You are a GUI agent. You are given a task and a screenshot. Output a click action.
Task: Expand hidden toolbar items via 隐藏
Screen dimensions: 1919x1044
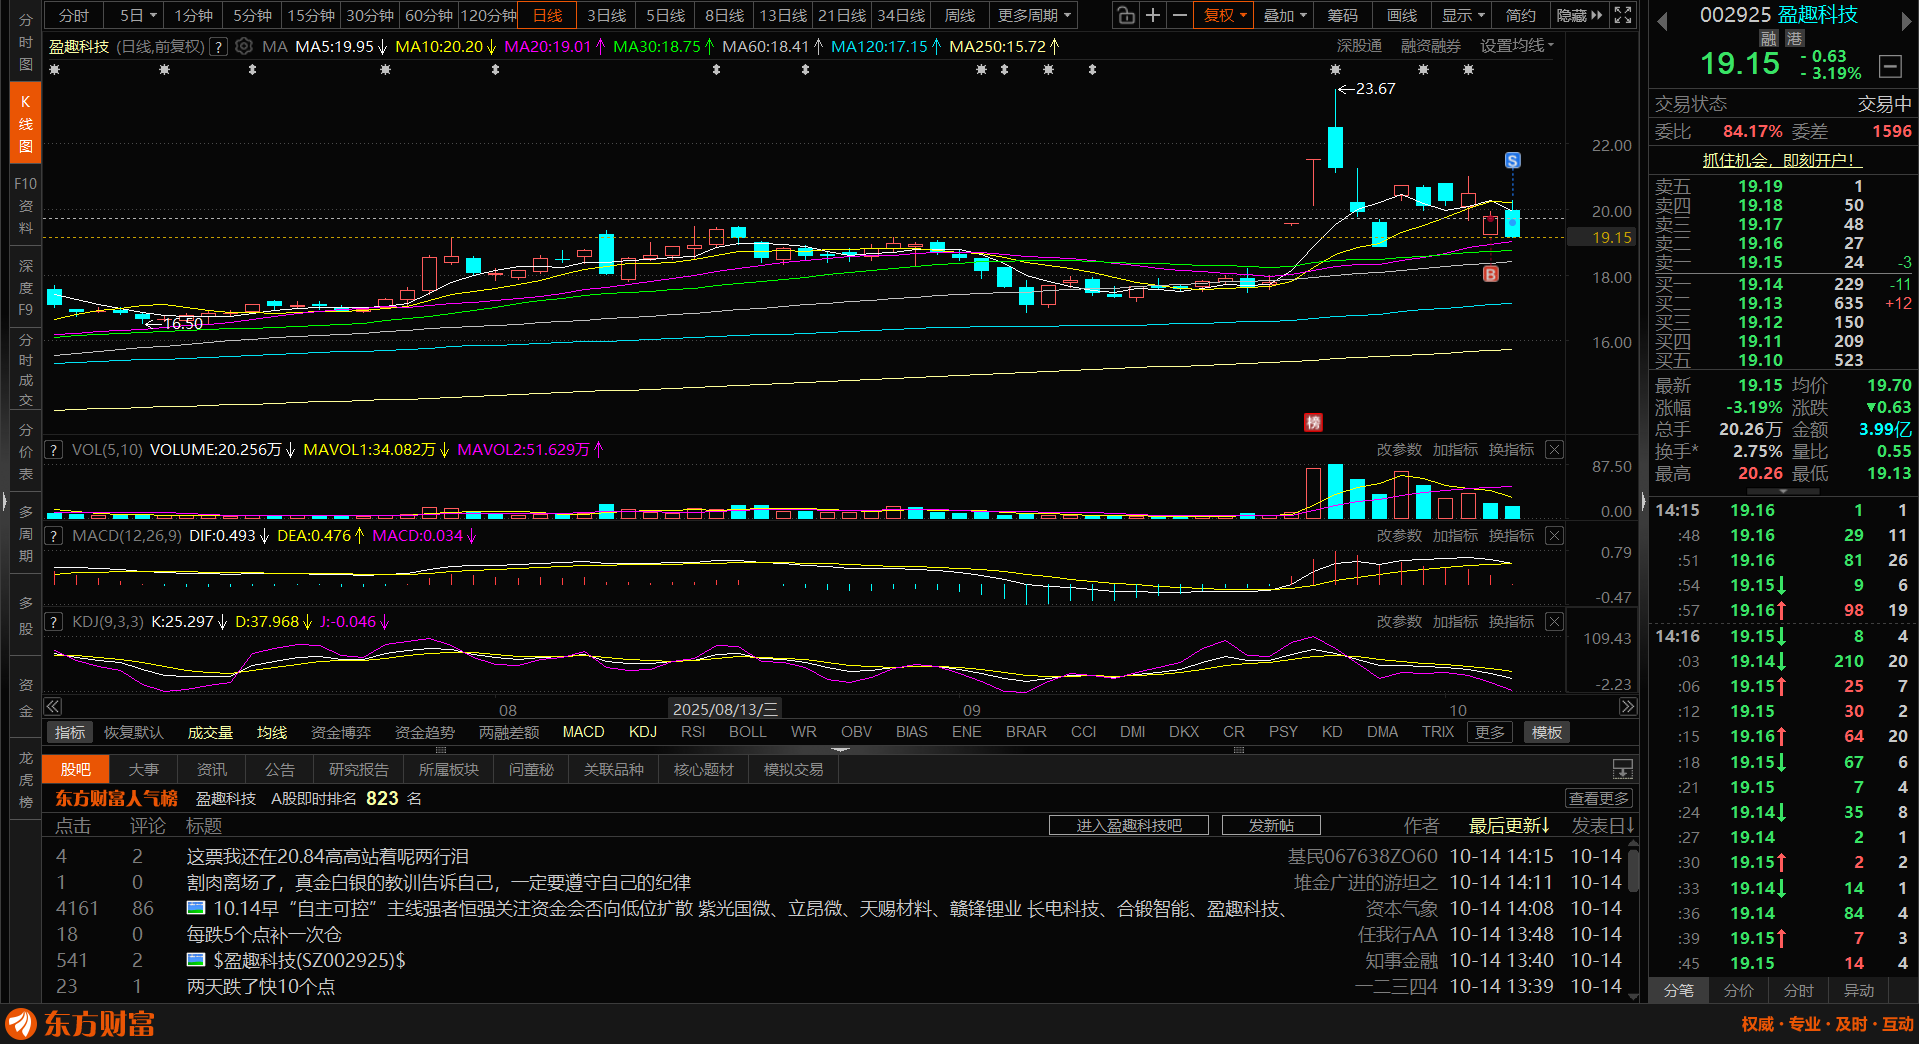pyautogui.click(x=1579, y=15)
